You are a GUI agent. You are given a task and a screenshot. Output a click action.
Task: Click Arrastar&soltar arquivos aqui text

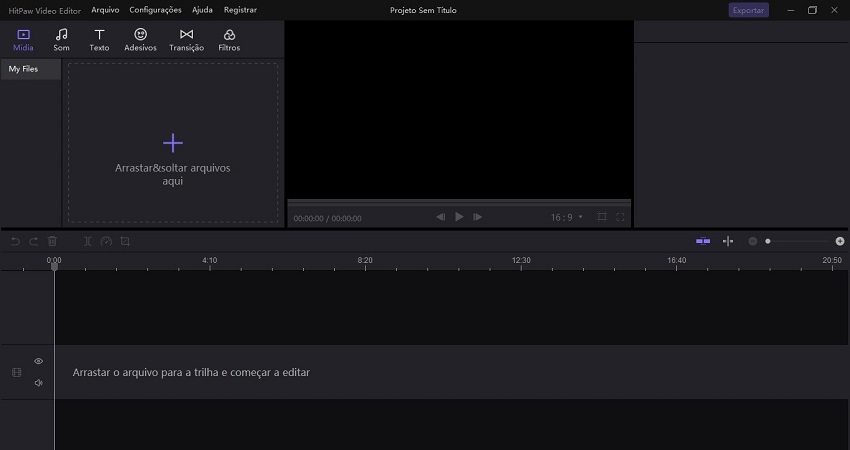click(x=173, y=175)
